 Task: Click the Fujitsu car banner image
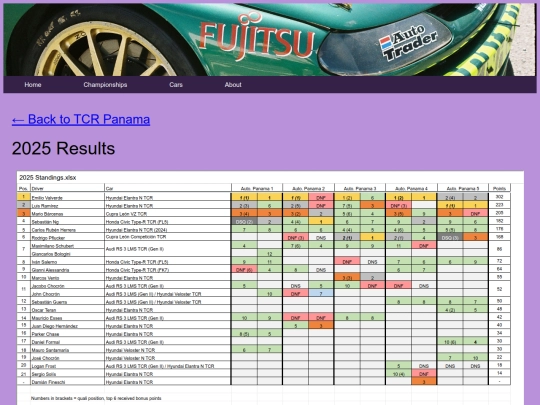[270, 40]
